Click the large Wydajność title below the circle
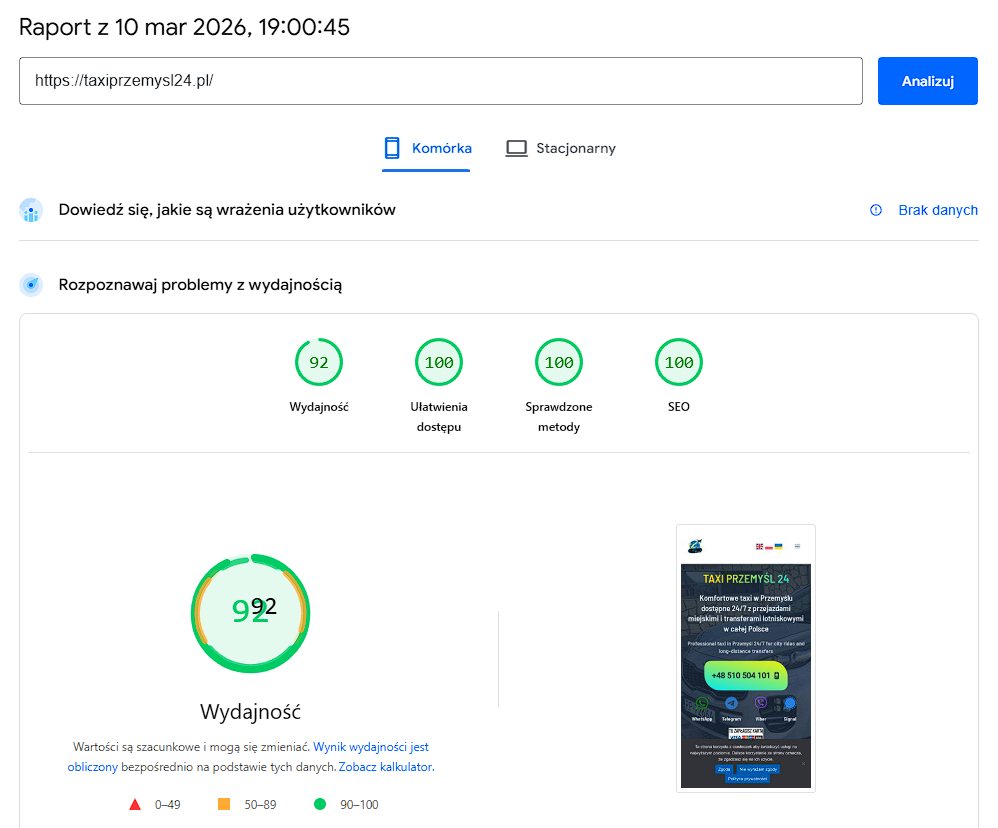Viewport: 998px width, 828px height. tap(250, 712)
